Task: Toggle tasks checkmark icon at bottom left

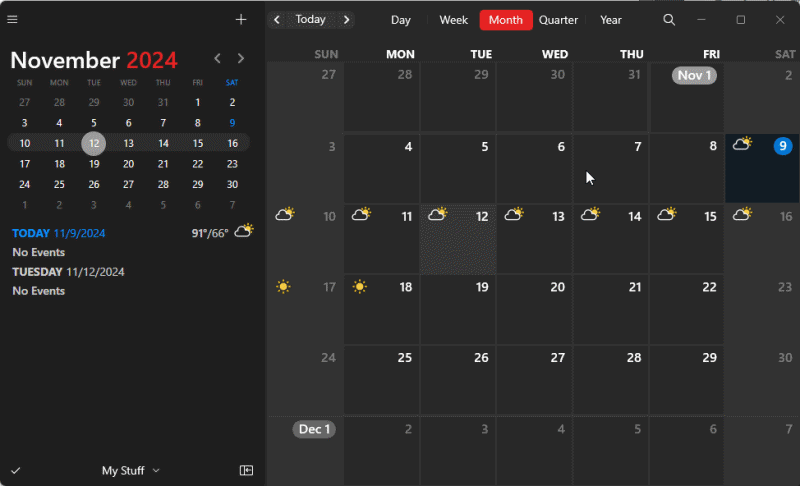Action: tap(16, 470)
